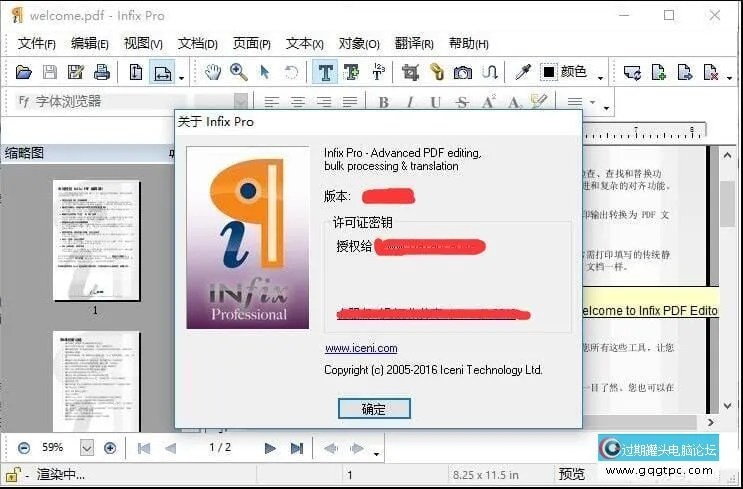Open the font browser dropdown

point(240,102)
